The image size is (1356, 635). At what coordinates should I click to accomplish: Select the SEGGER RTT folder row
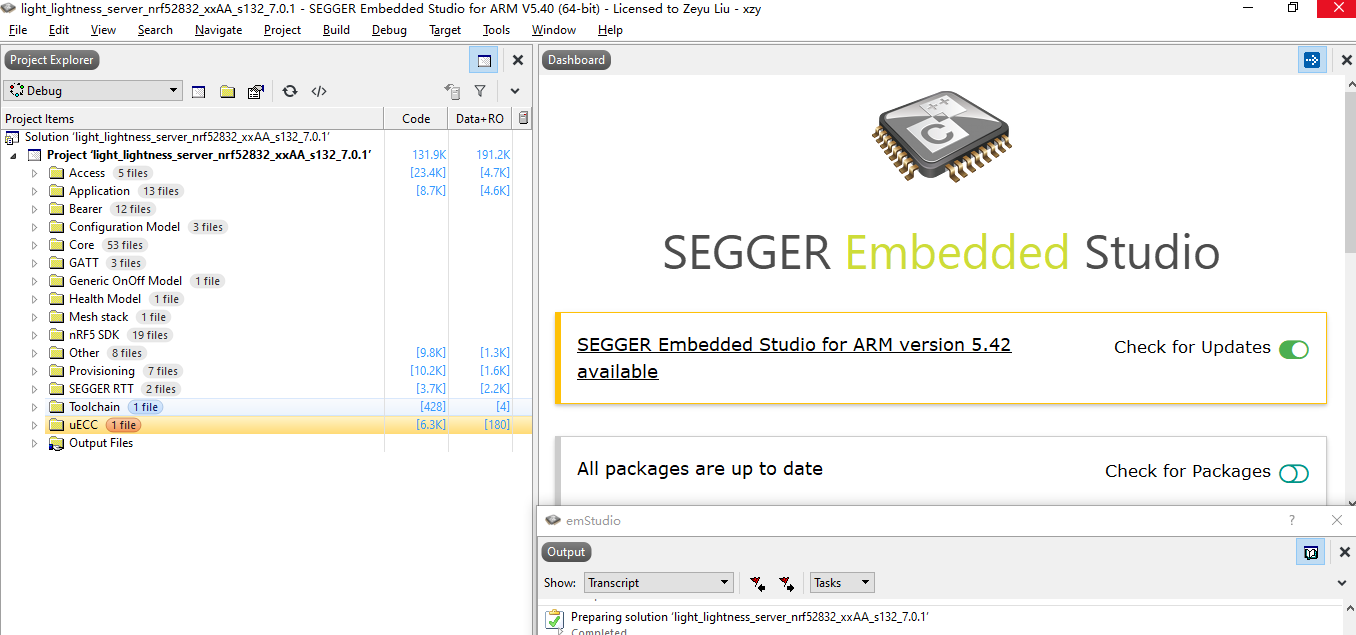click(266, 389)
